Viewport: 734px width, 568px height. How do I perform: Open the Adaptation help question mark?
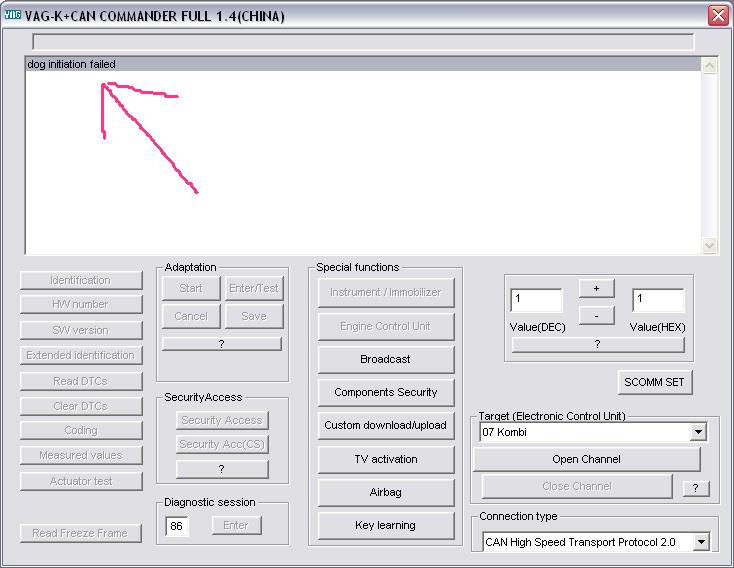pos(222,344)
